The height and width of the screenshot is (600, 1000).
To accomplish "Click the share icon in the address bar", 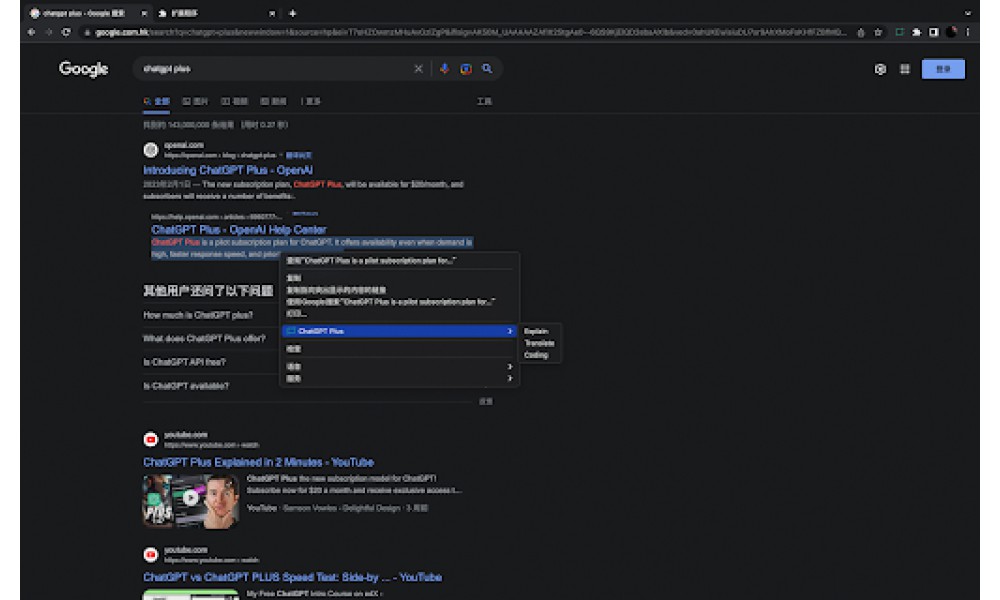I will (860, 33).
